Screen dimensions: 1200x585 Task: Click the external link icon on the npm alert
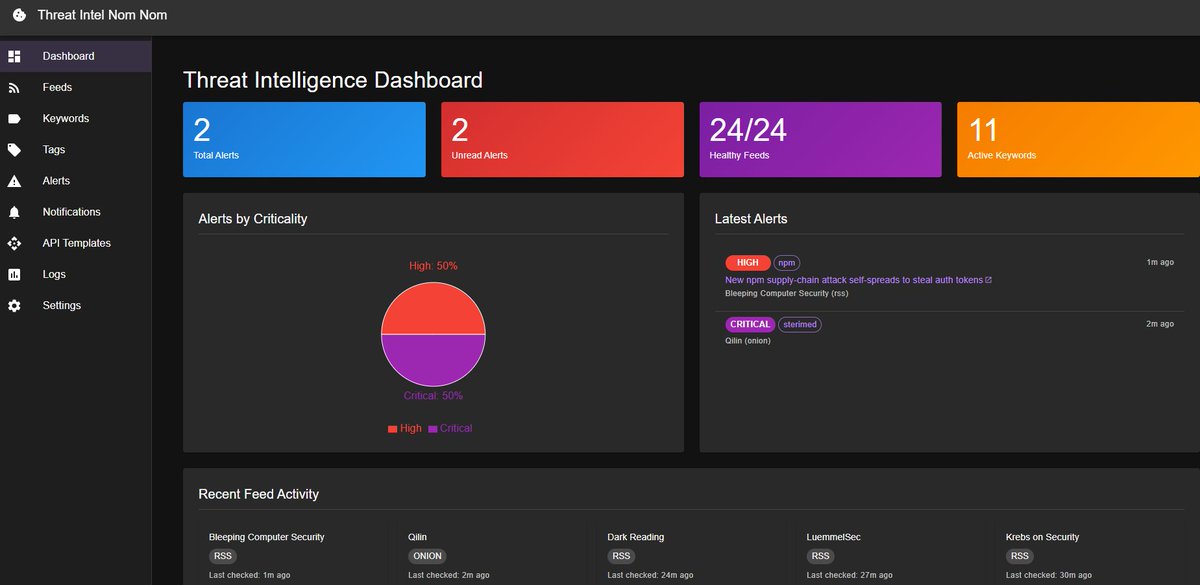tap(989, 279)
